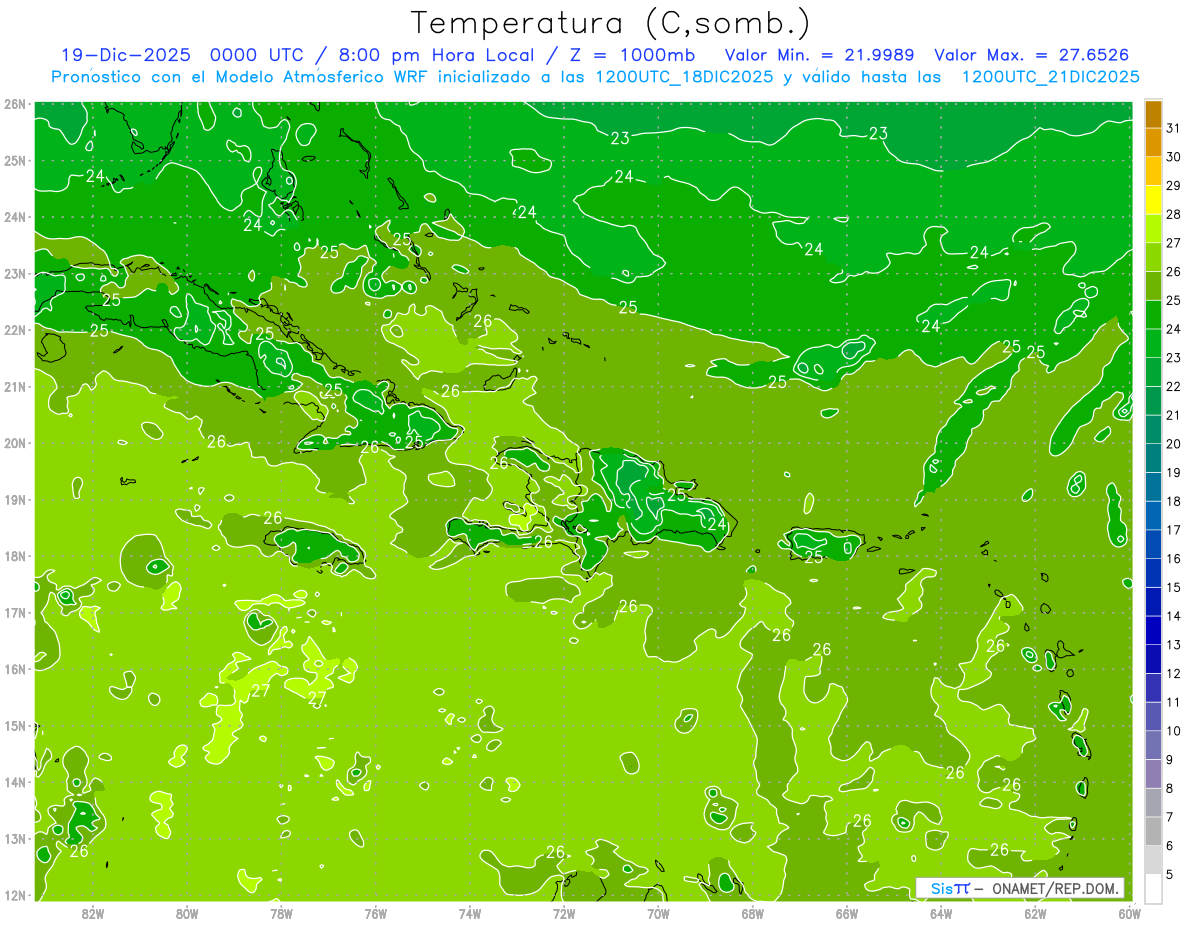Click the 19N latitude axis label
The height and width of the screenshot is (927, 1200).
pyautogui.click(x=16, y=500)
